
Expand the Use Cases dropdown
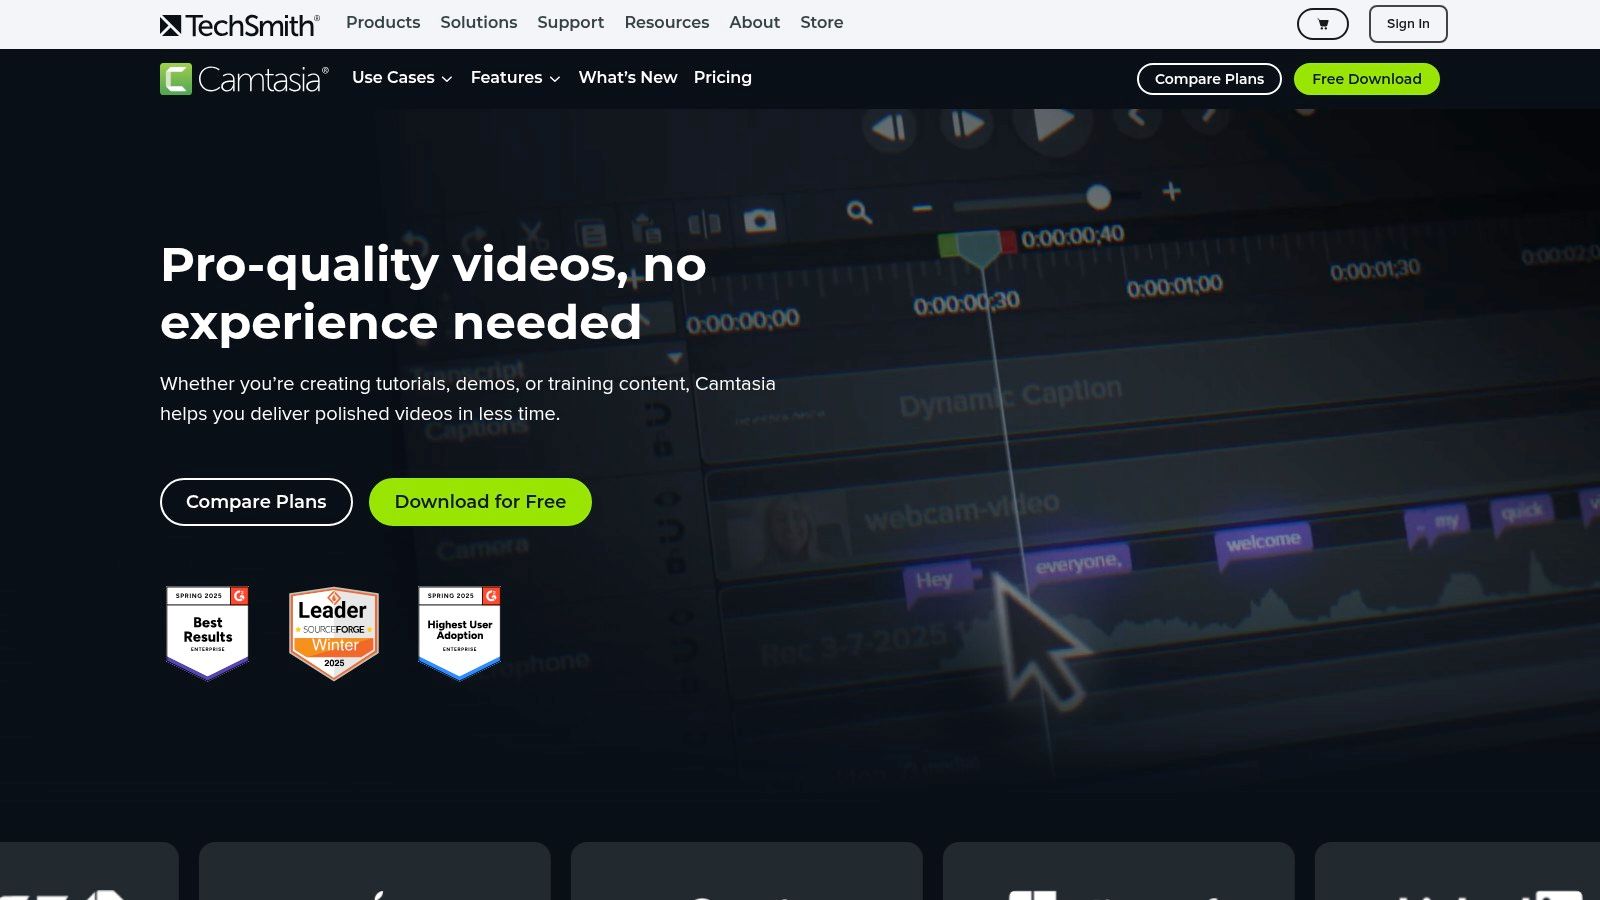[x=401, y=78]
